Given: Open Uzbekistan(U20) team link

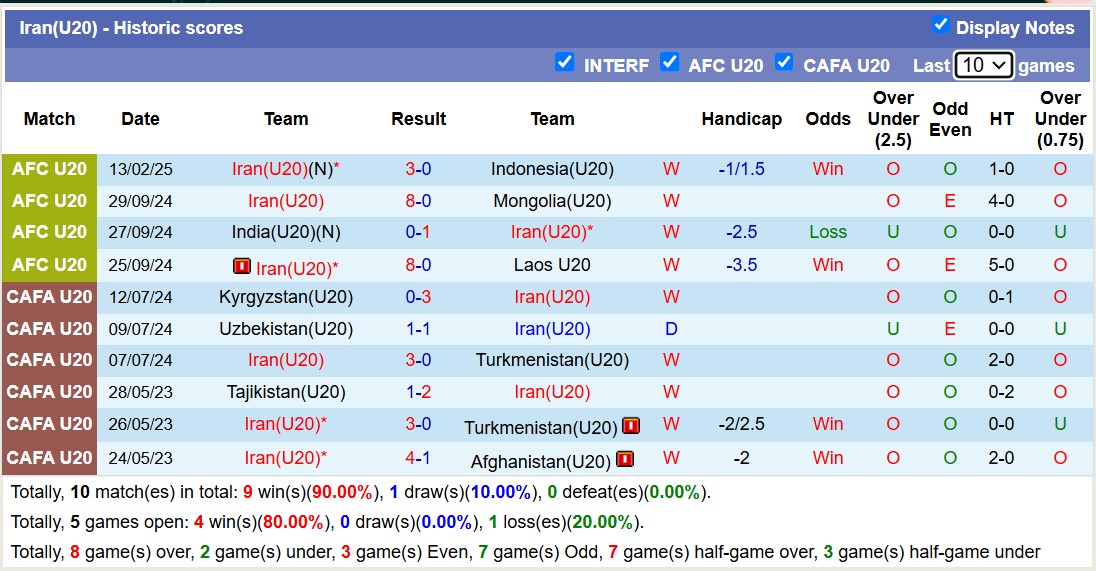Looking at the screenshot, I should [x=286, y=329].
